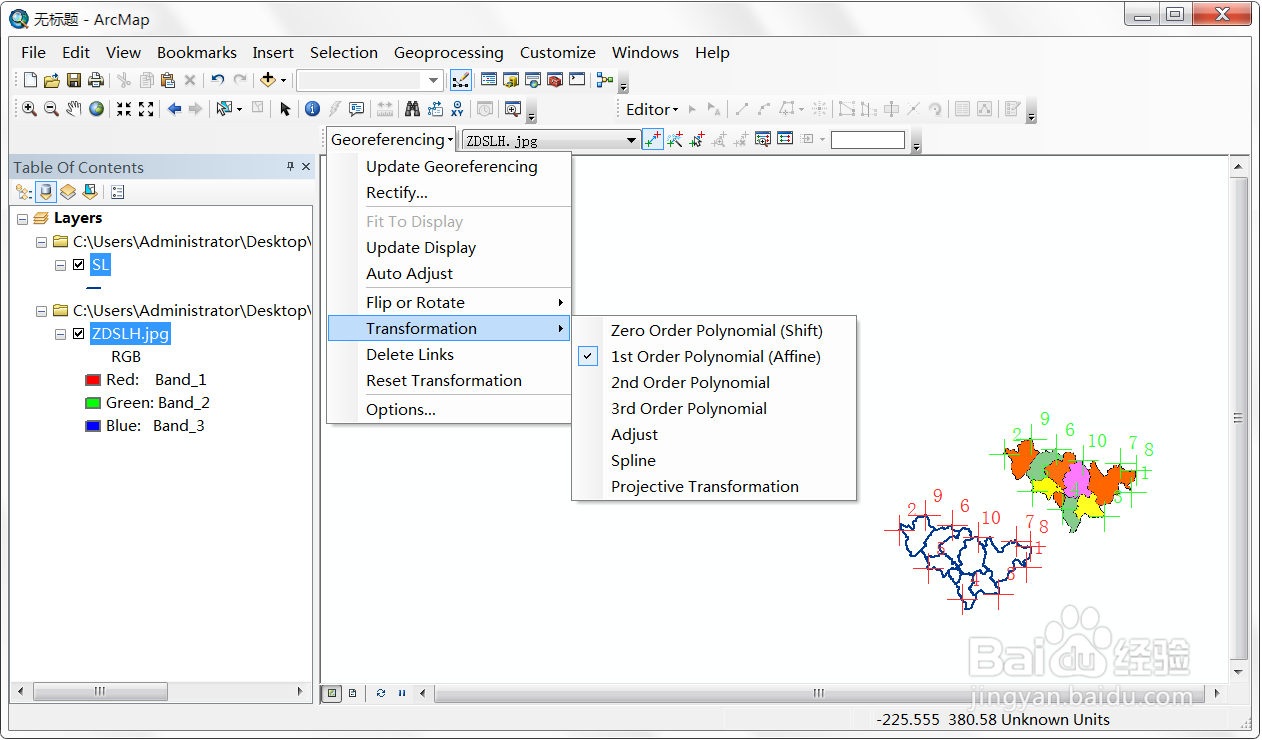Click the green Band_2 color swatch
The image size is (1262, 740).
click(93, 403)
